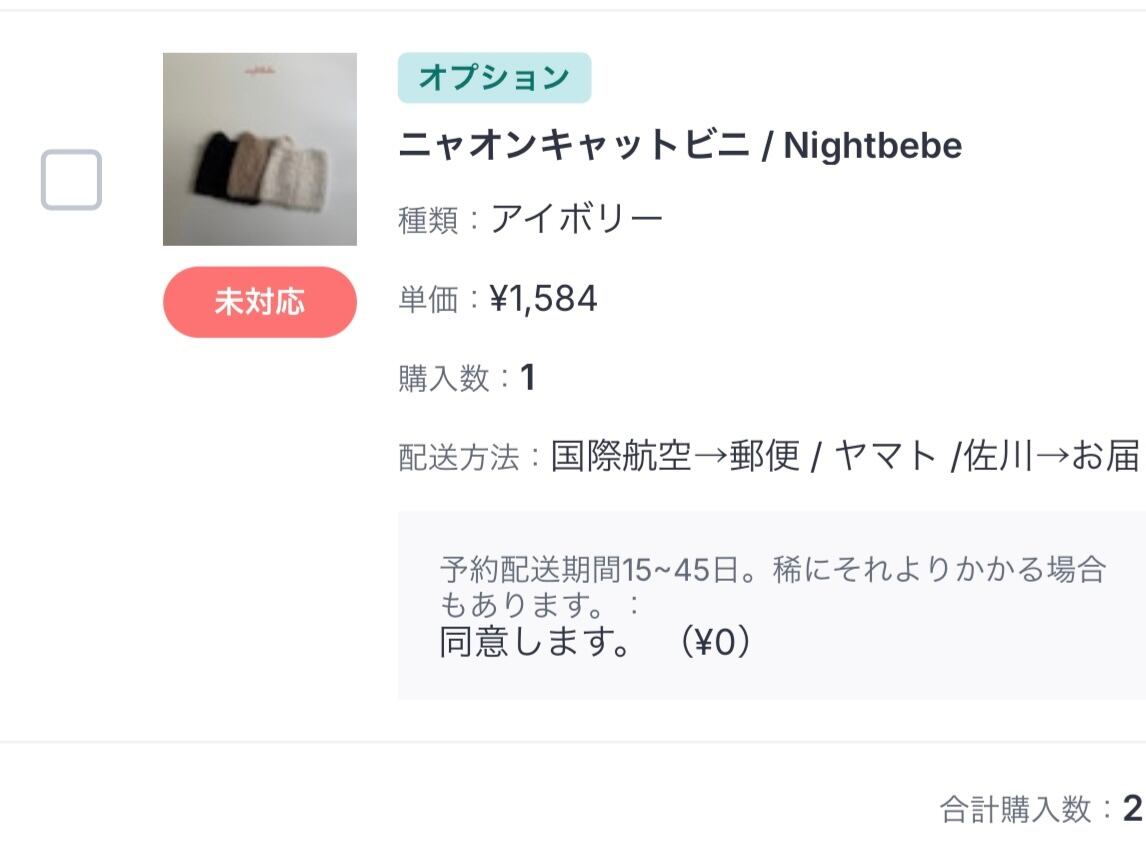Select the アイボリー variant text

576,219
